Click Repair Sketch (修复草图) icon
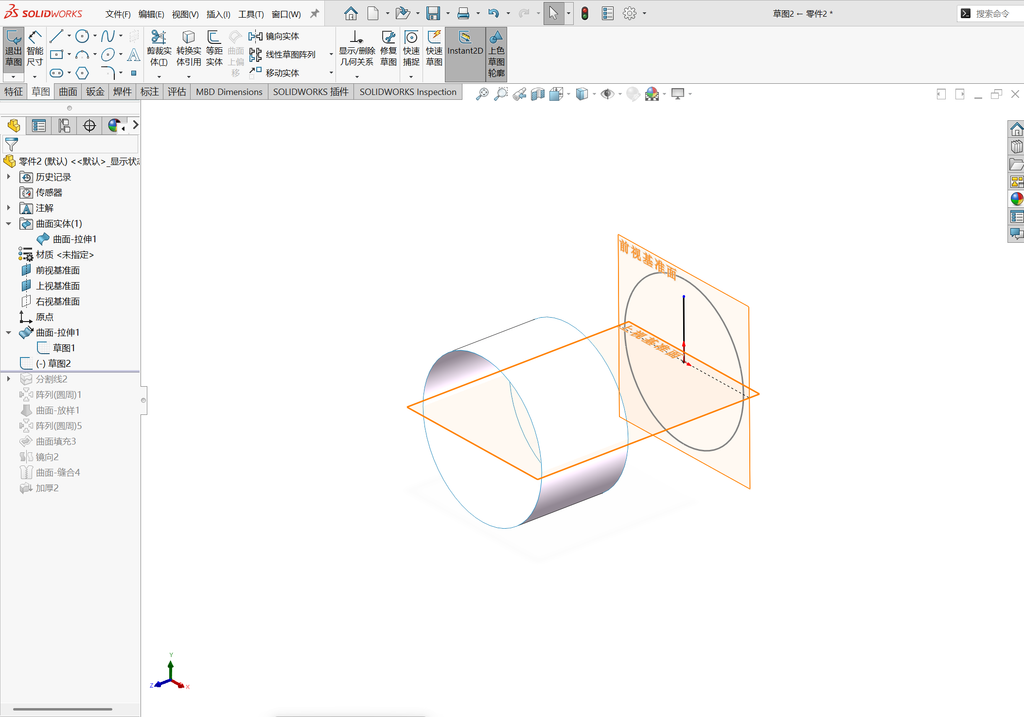 389,49
